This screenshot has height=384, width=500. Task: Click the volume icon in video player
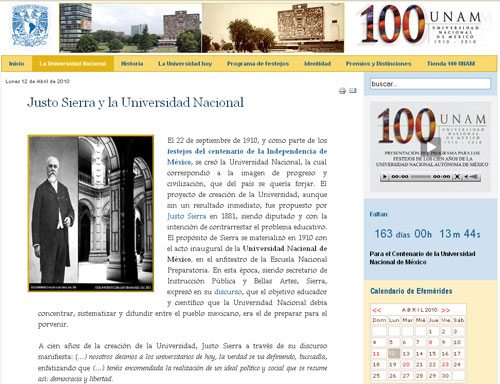click(471, 176)
